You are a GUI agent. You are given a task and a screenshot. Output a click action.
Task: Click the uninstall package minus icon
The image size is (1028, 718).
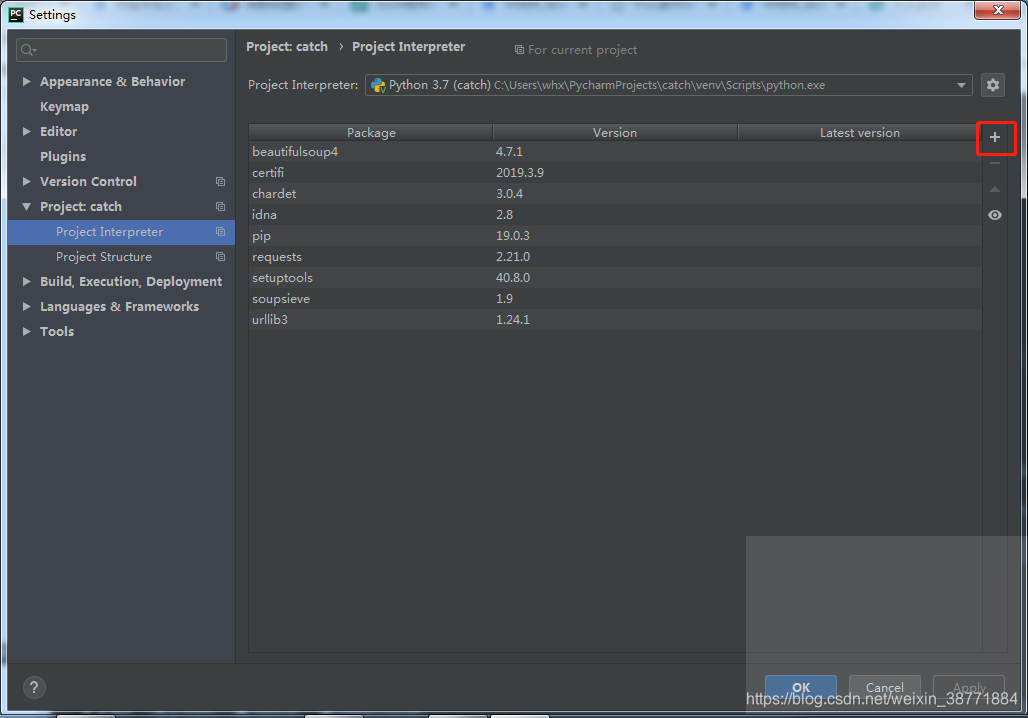coord(995,163)
